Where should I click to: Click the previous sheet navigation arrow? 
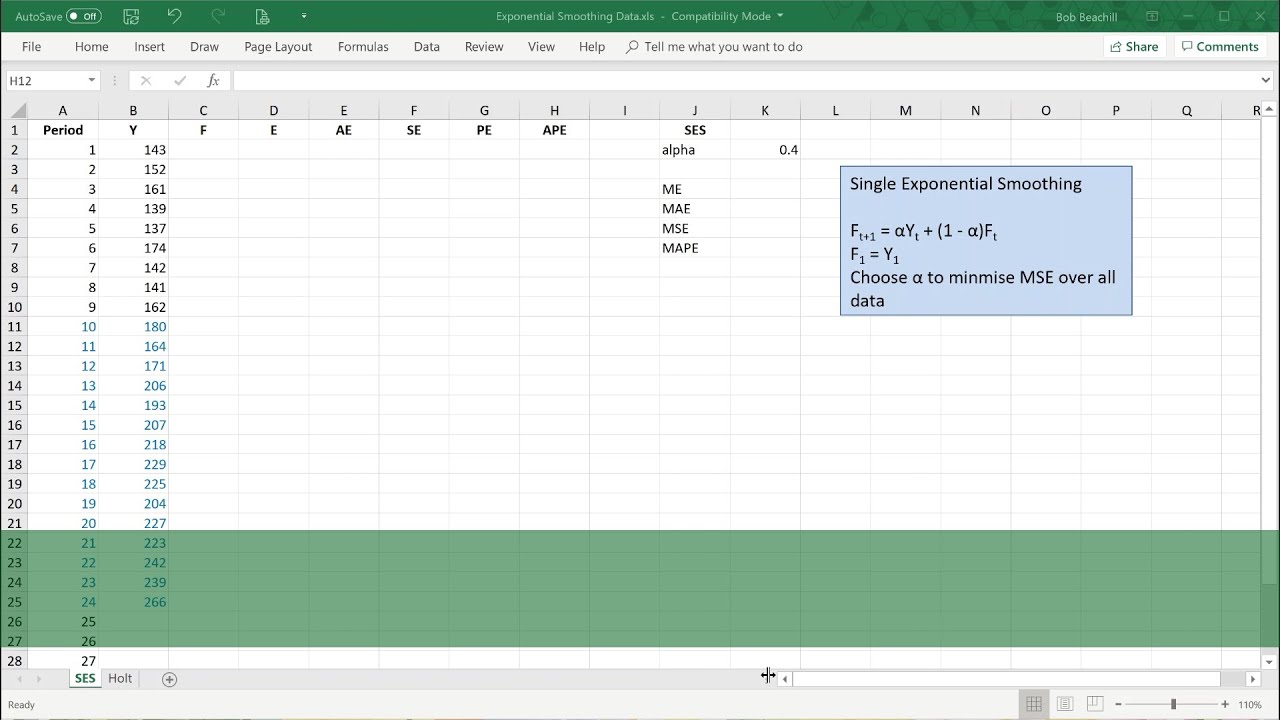(x=18, y=679)
